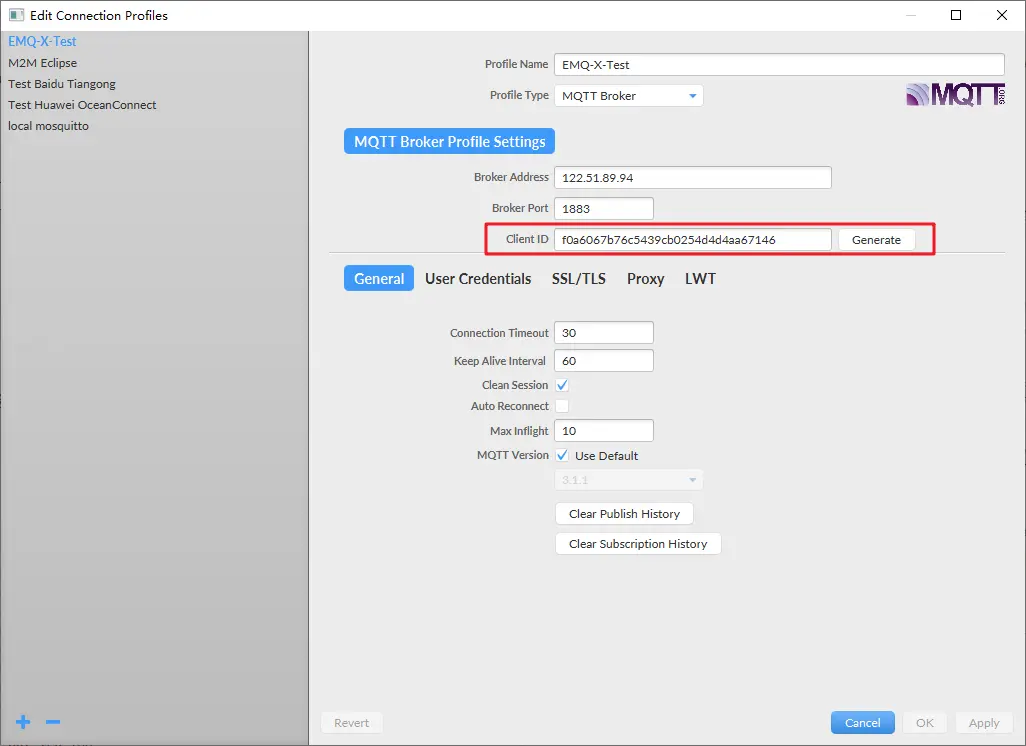This screenshot has height=746, width=1026.
Task: Open the SSL/TLS tab
Action: (x=578, y=279)
